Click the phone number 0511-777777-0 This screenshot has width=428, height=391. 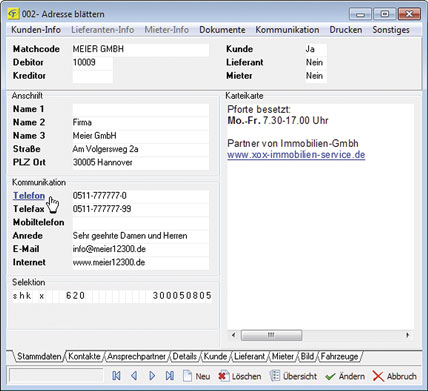click(141, 196)
